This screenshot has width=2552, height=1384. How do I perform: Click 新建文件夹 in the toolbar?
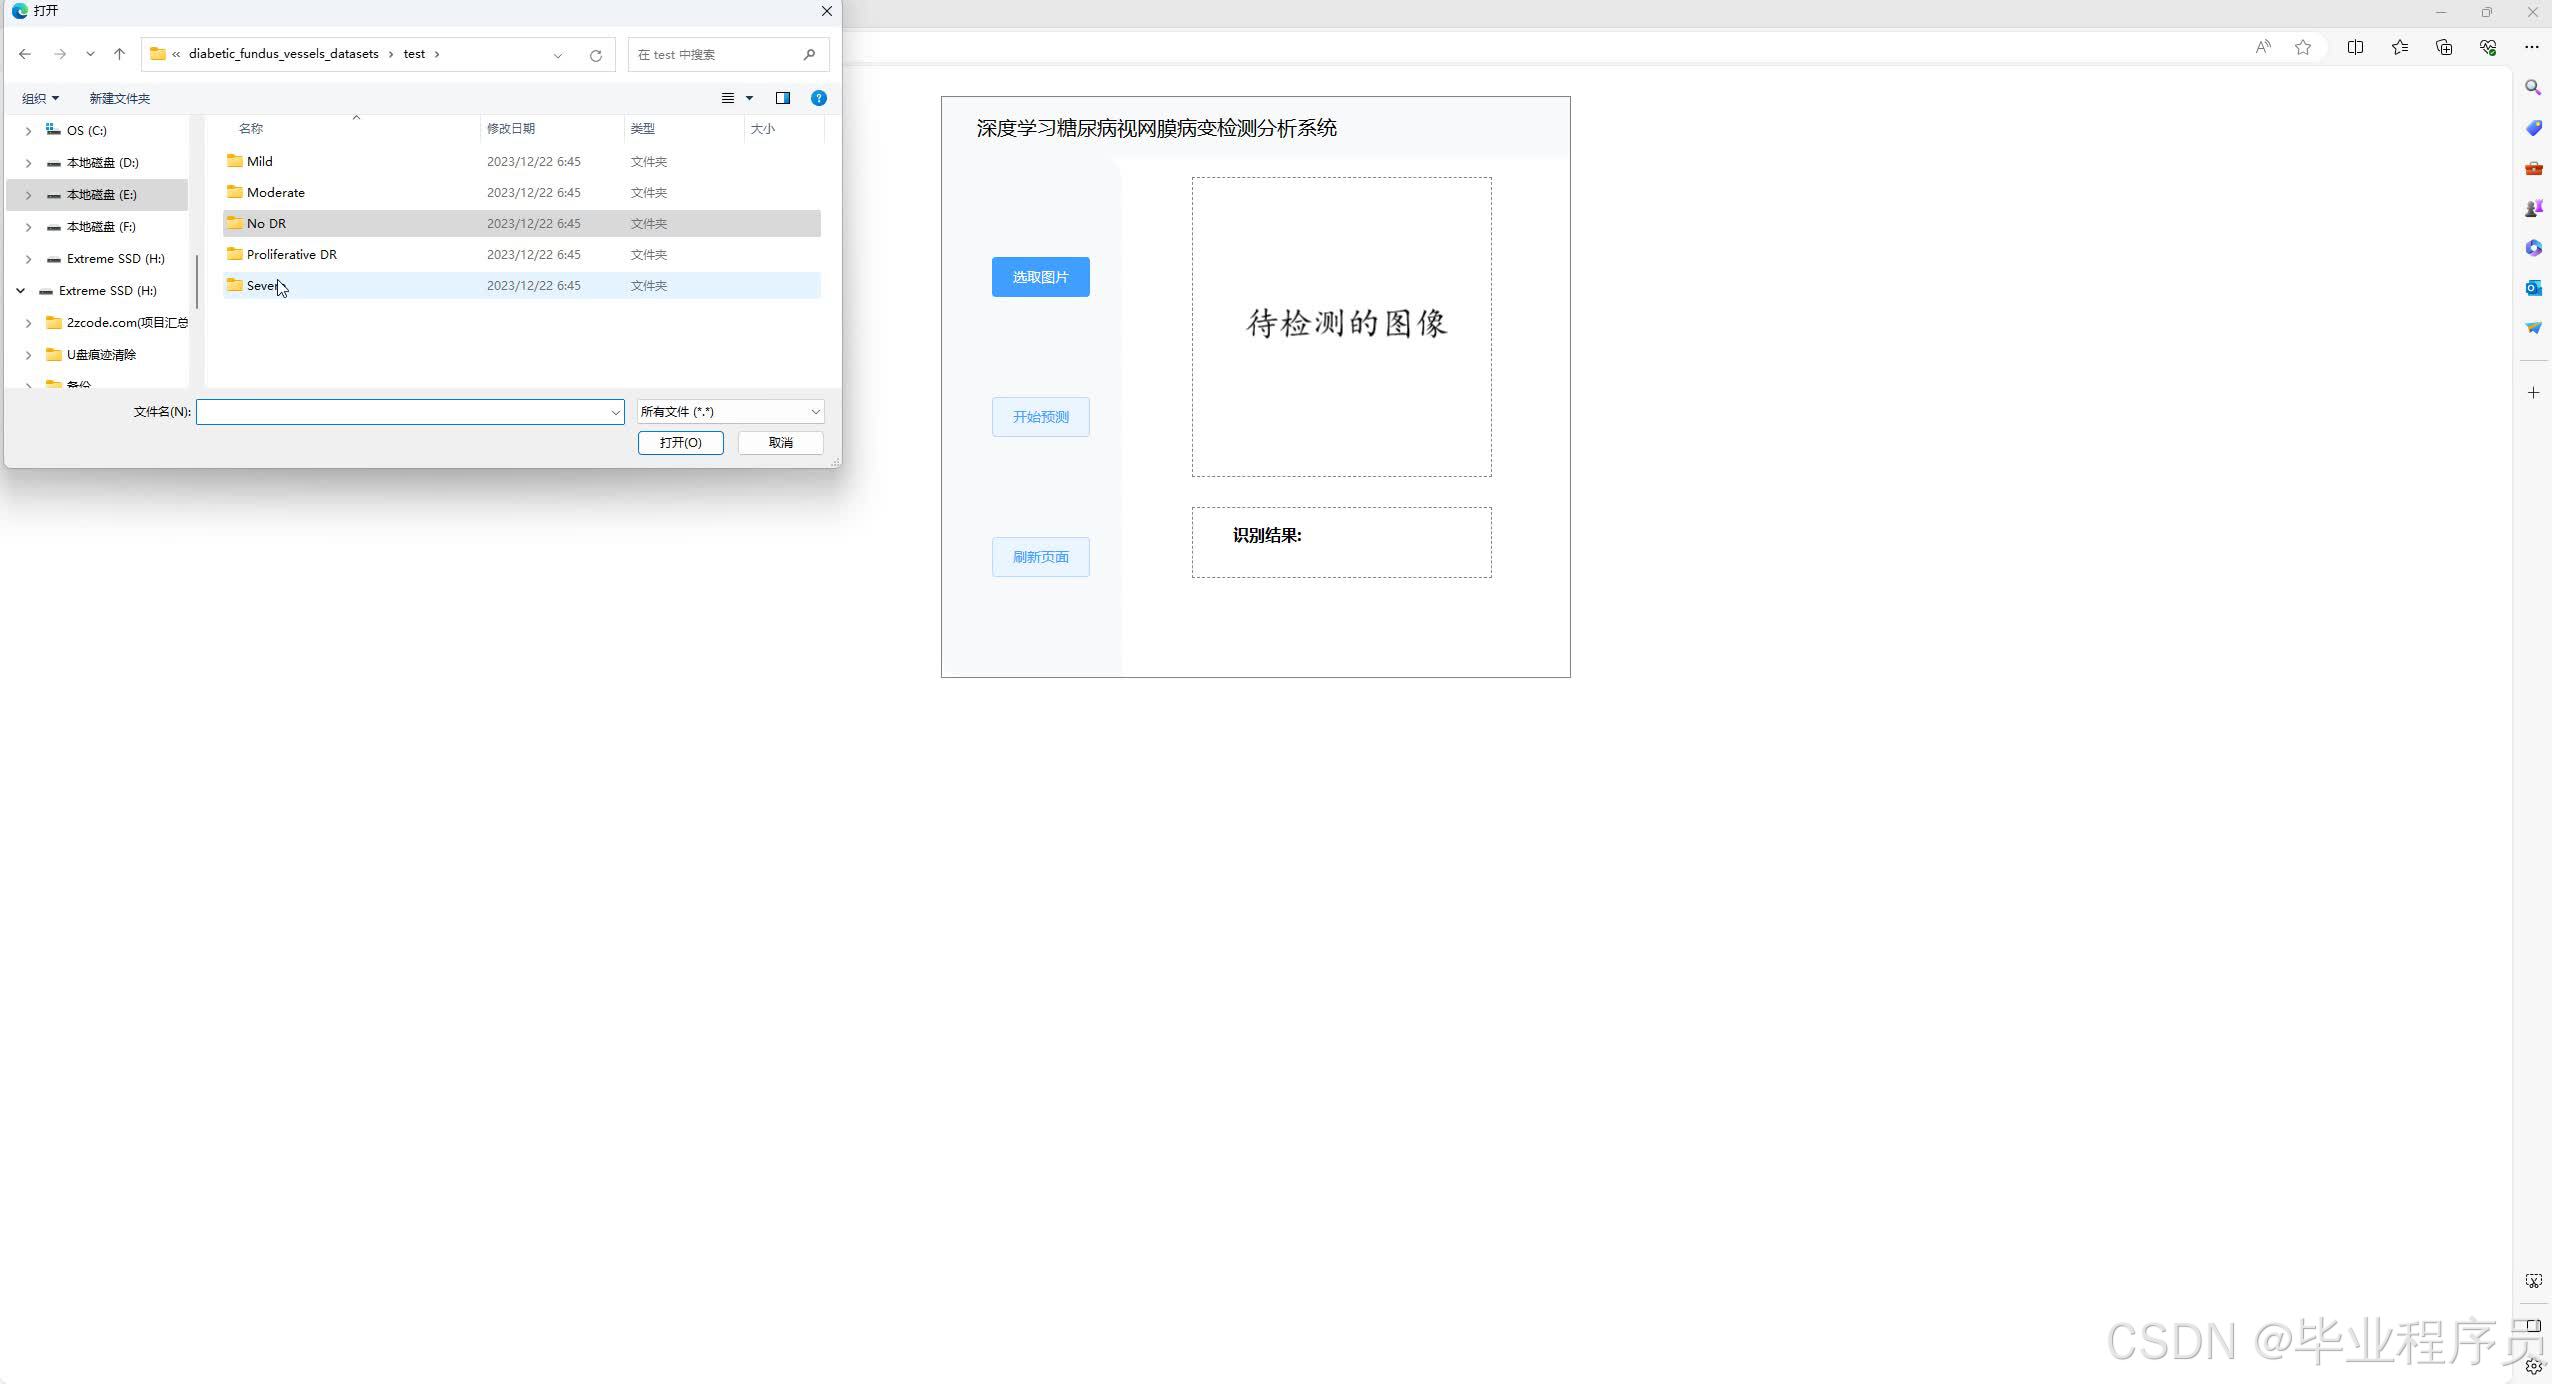pos(119,98)
